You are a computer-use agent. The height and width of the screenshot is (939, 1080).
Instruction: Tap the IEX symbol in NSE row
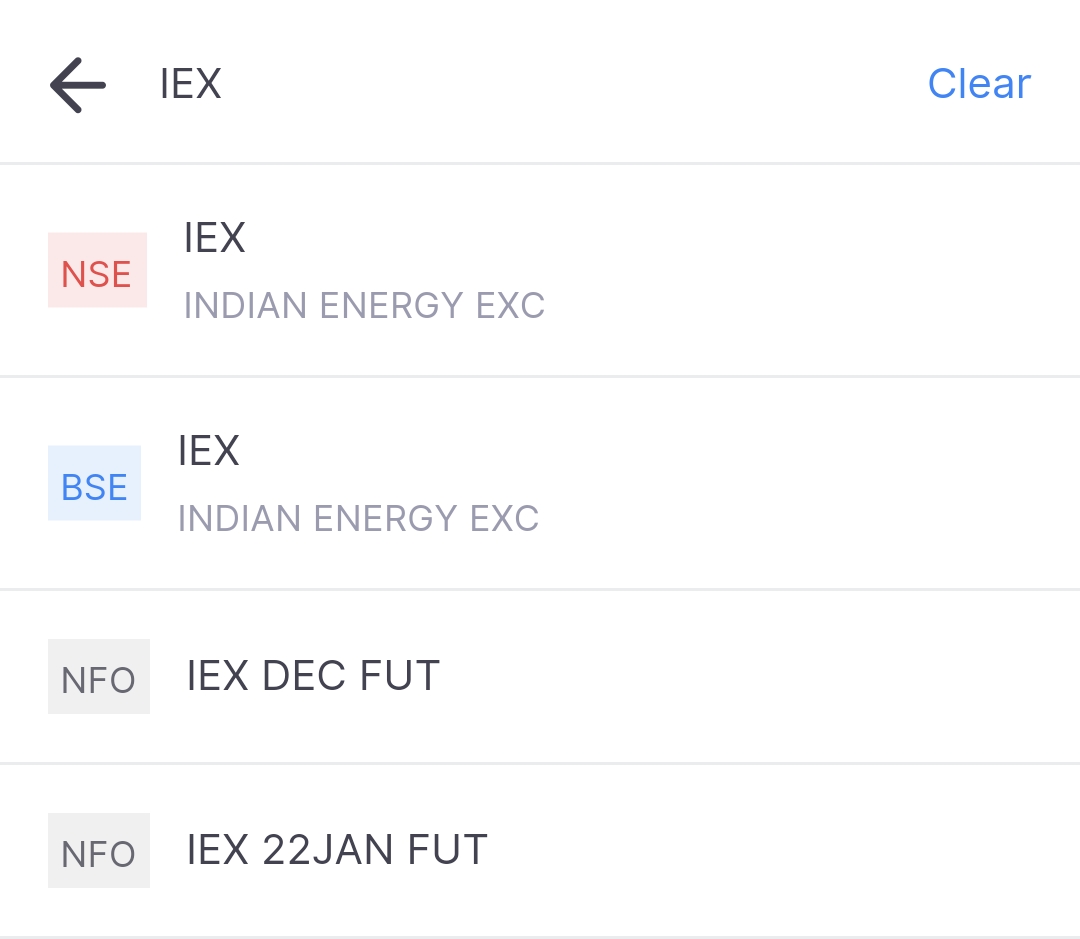tap(214, 238)
